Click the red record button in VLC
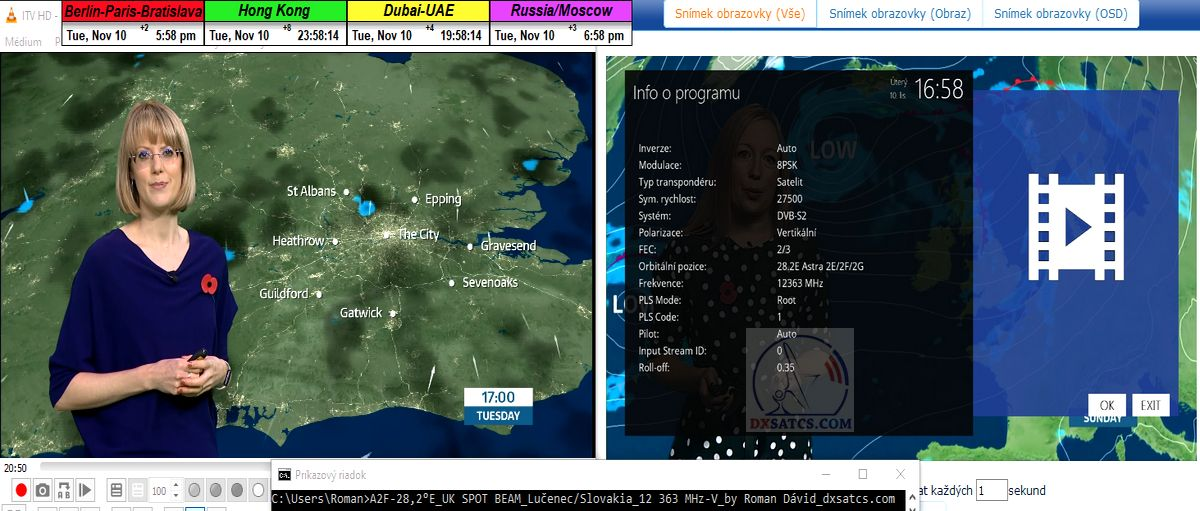The image size is (1200, 511). point(20,490)
